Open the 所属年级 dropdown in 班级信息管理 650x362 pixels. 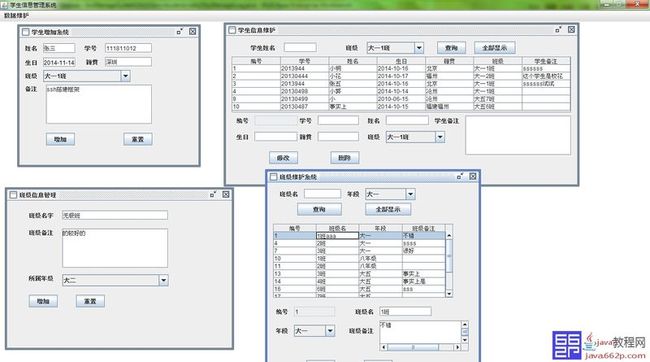(x=163, y=280)
